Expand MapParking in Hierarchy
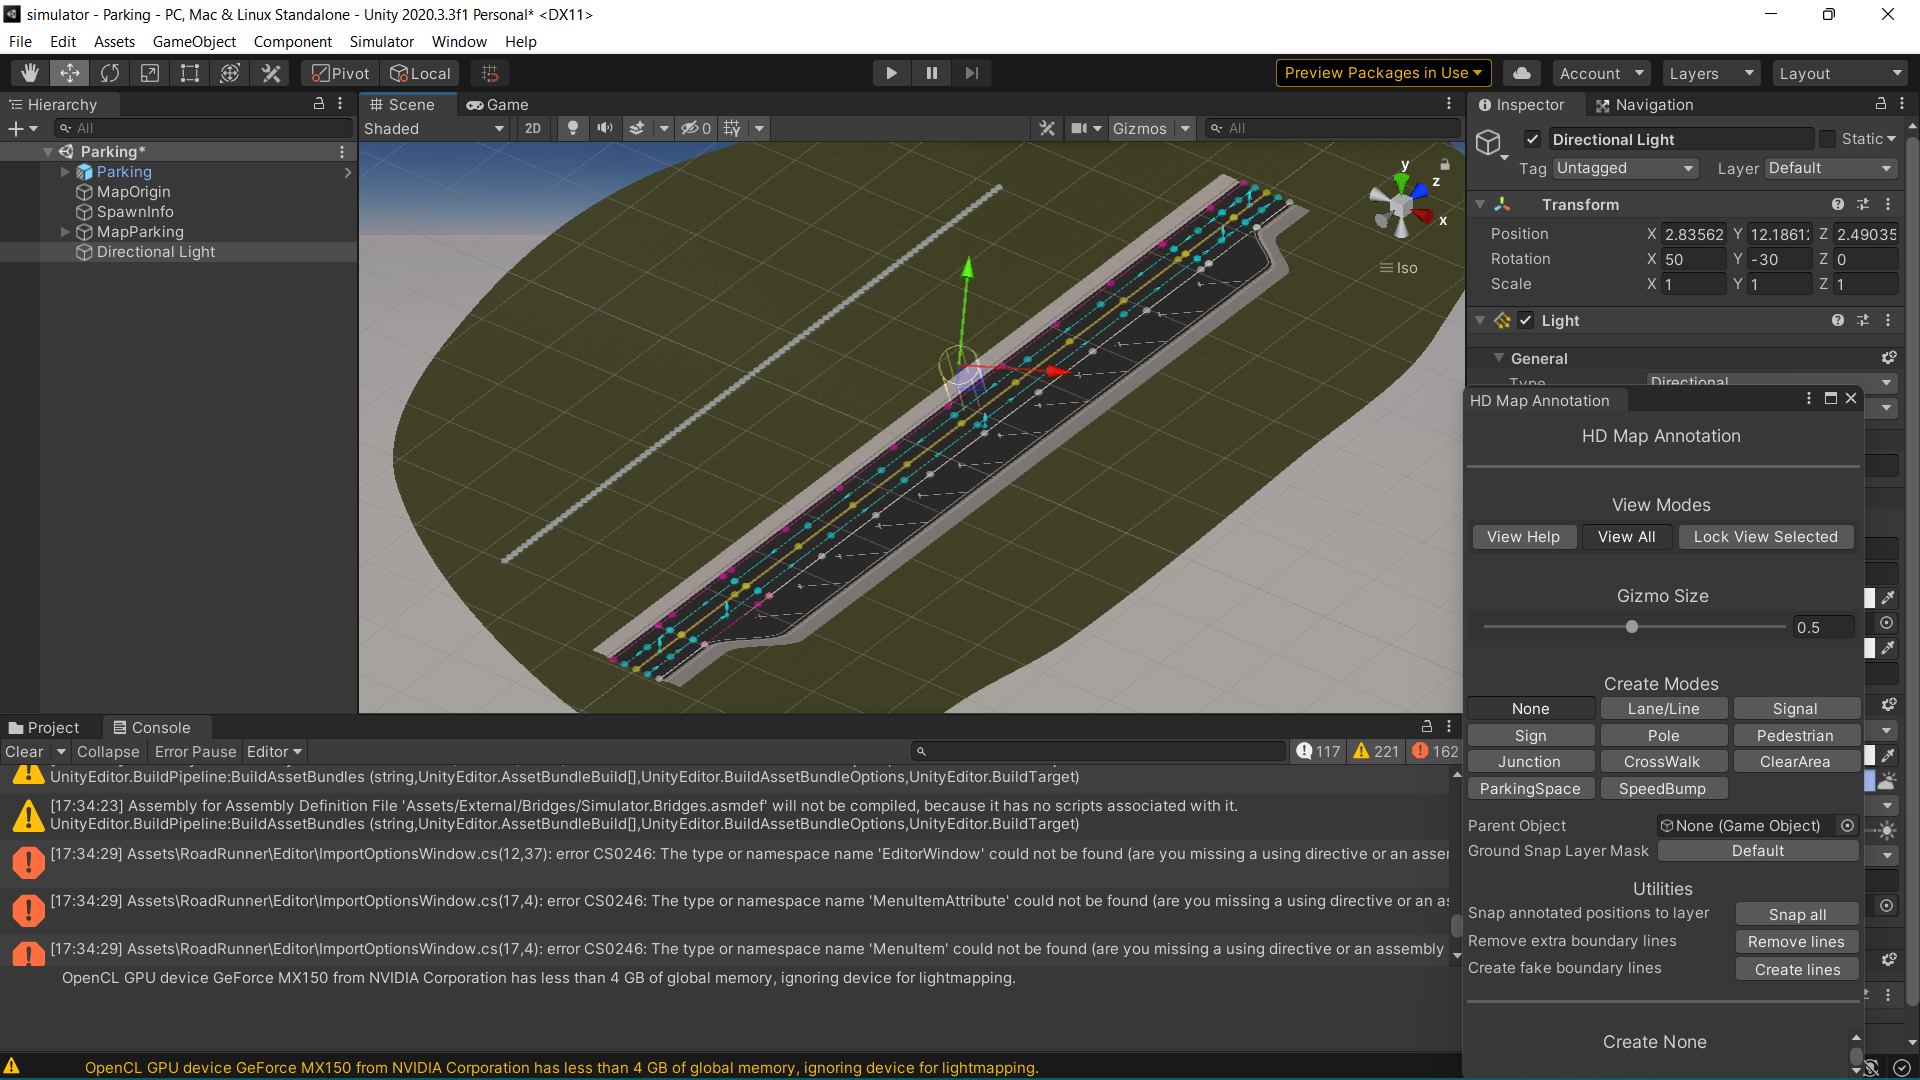Image resolution: width=1920 pixels, height=1080 pixels. [65, 232]
